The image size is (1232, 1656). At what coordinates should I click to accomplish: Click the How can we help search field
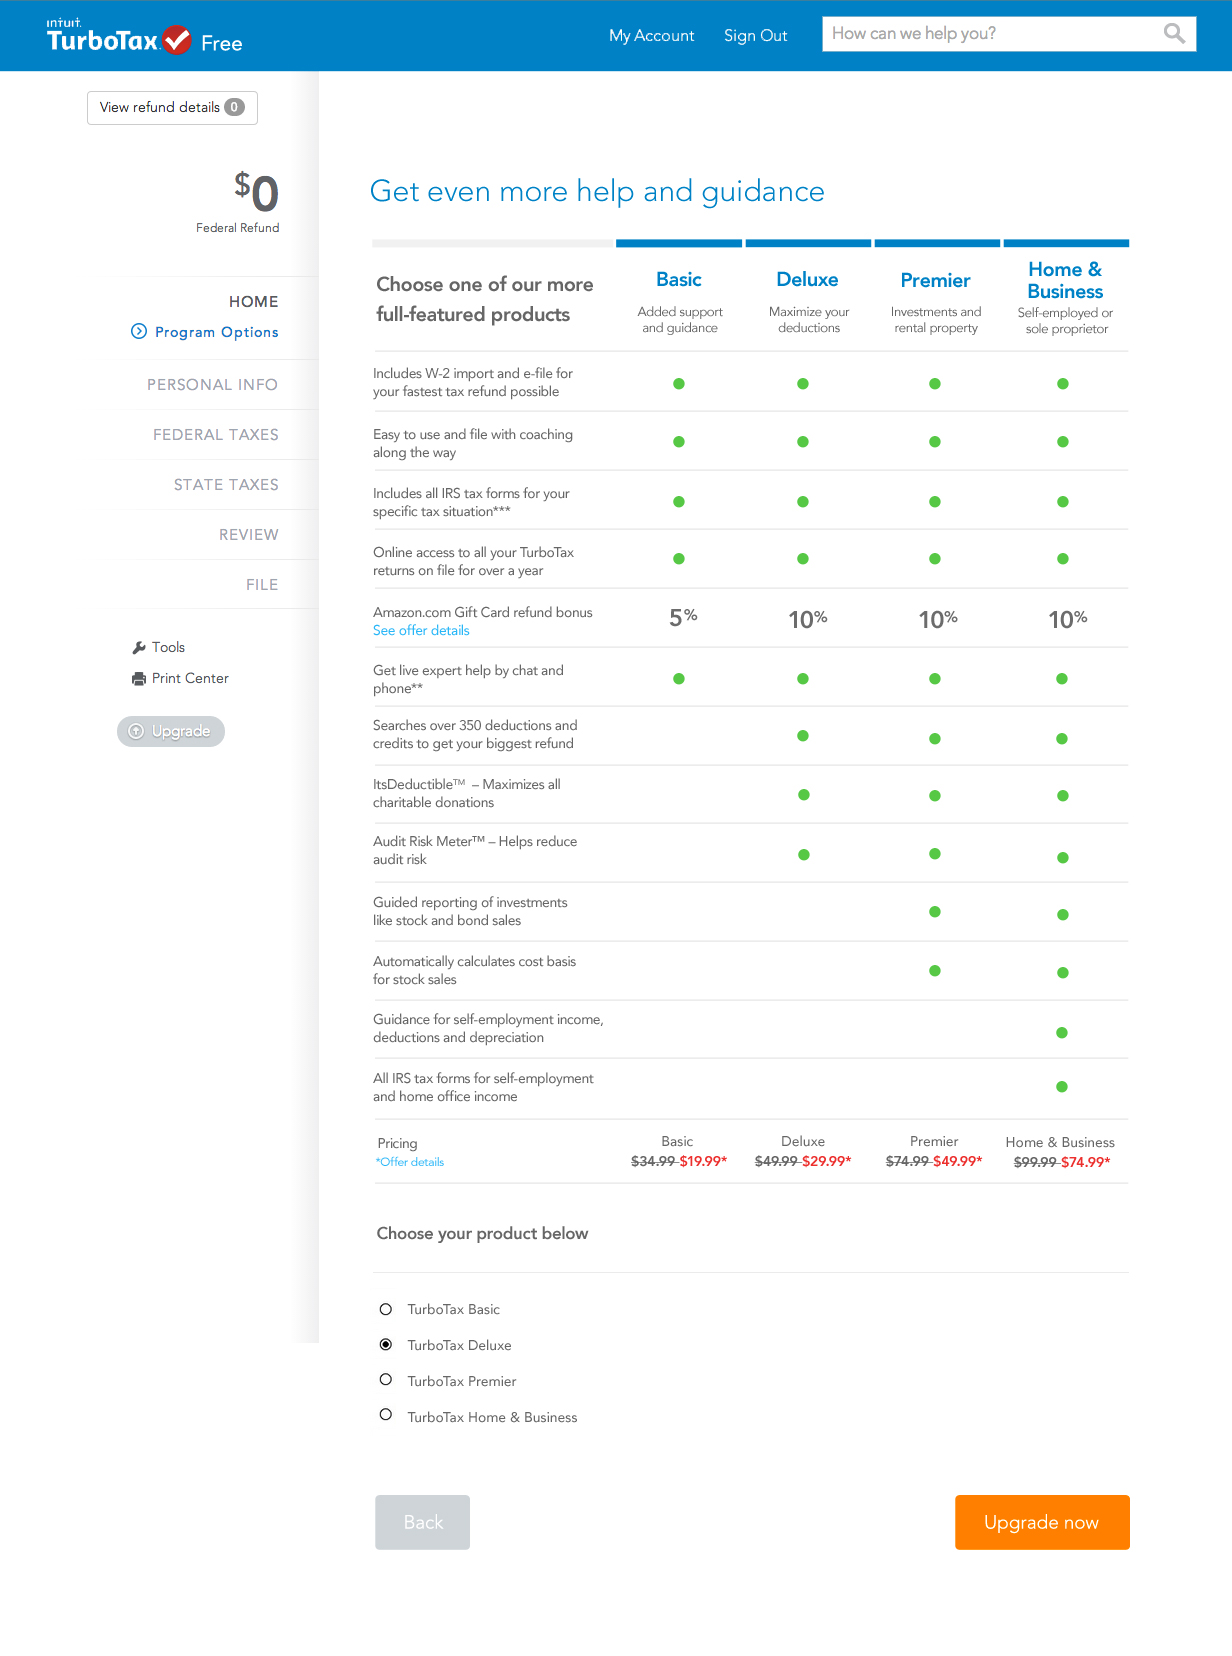(x=990, y=34)
